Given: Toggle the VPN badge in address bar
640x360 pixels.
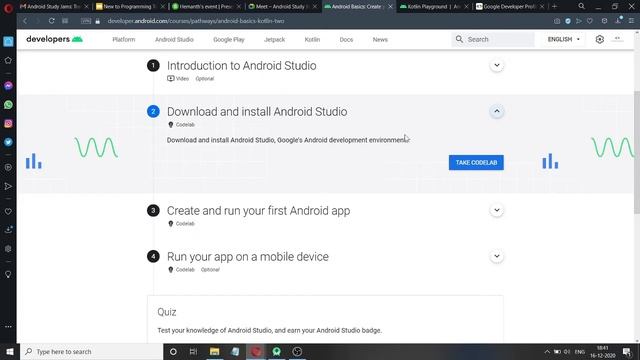Looking at the screenshot, I should tap(86, 21).
